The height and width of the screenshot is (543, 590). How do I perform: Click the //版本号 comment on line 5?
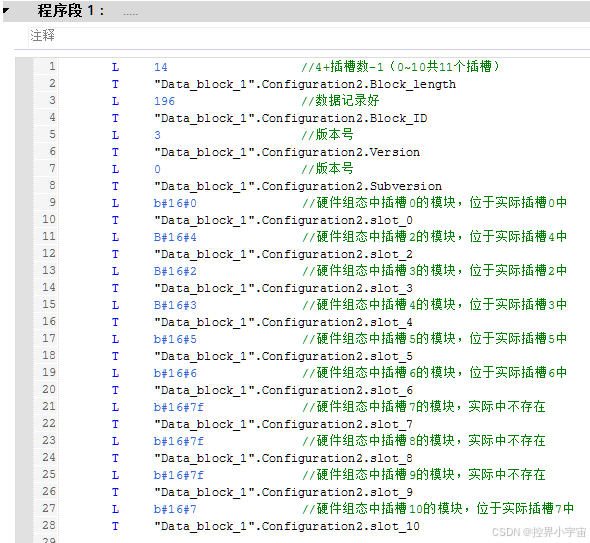click(327, 134)
